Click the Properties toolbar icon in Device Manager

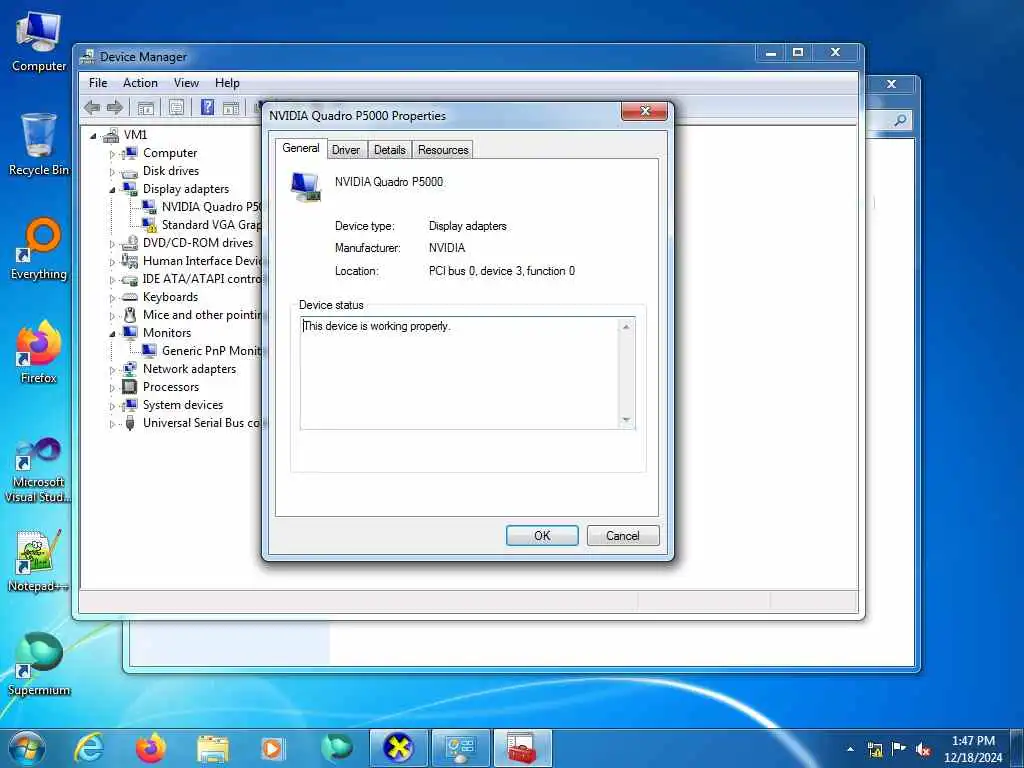click(176, 108)
